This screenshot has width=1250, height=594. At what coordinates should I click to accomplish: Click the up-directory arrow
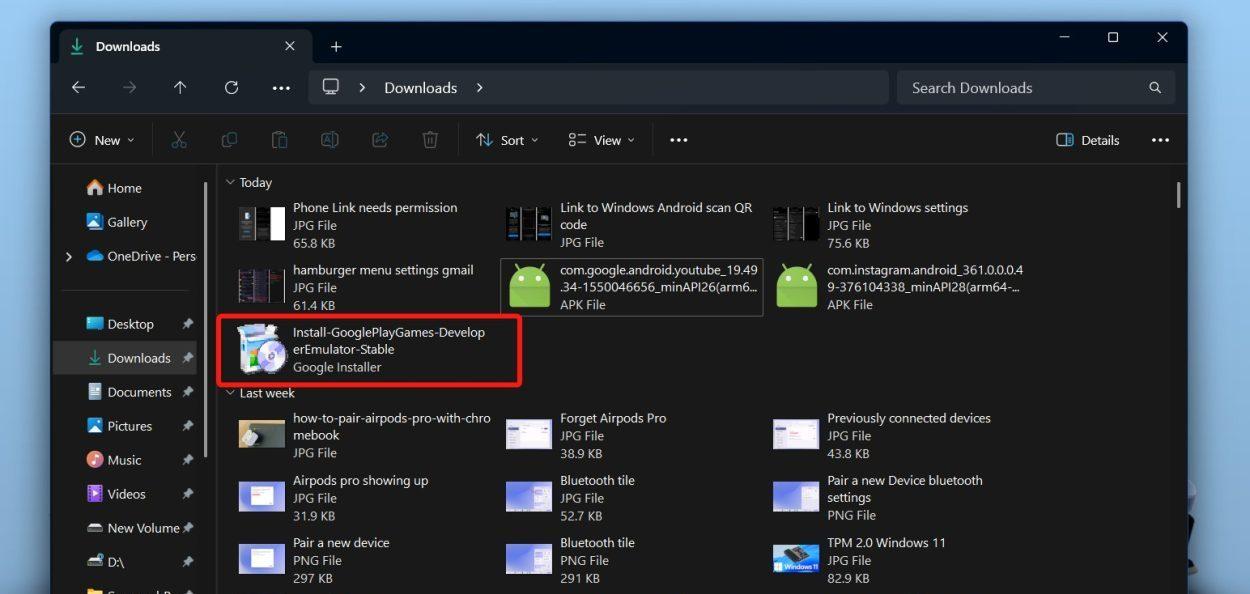[x=180, y=88]
